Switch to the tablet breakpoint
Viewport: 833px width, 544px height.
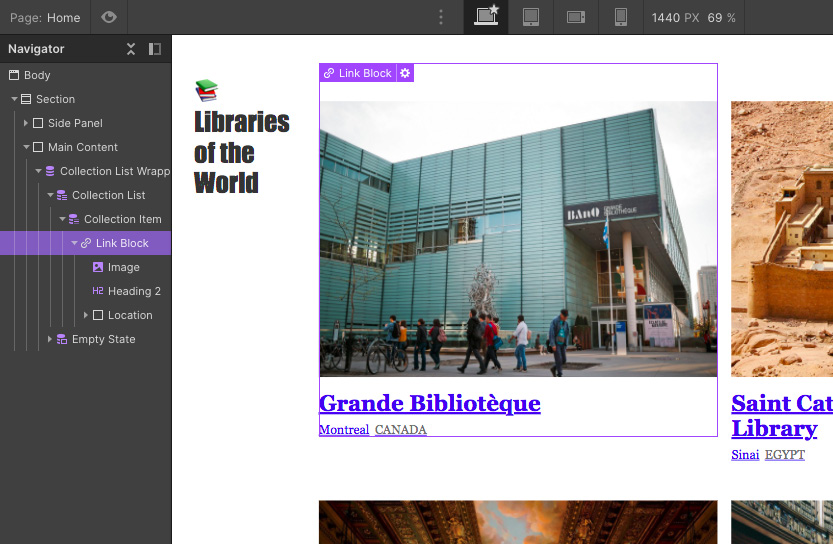coord(531,17)
